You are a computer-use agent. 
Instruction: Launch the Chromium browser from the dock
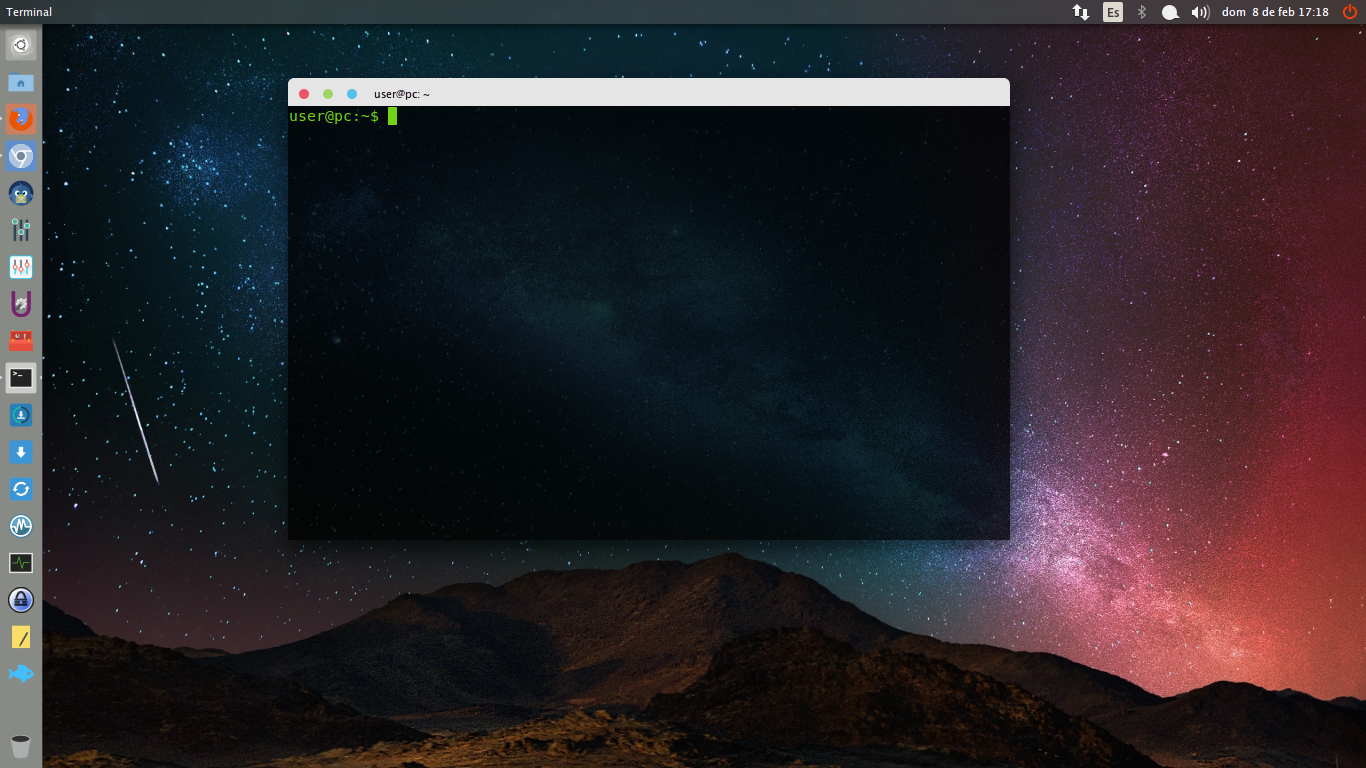click(x=21, y=156)
